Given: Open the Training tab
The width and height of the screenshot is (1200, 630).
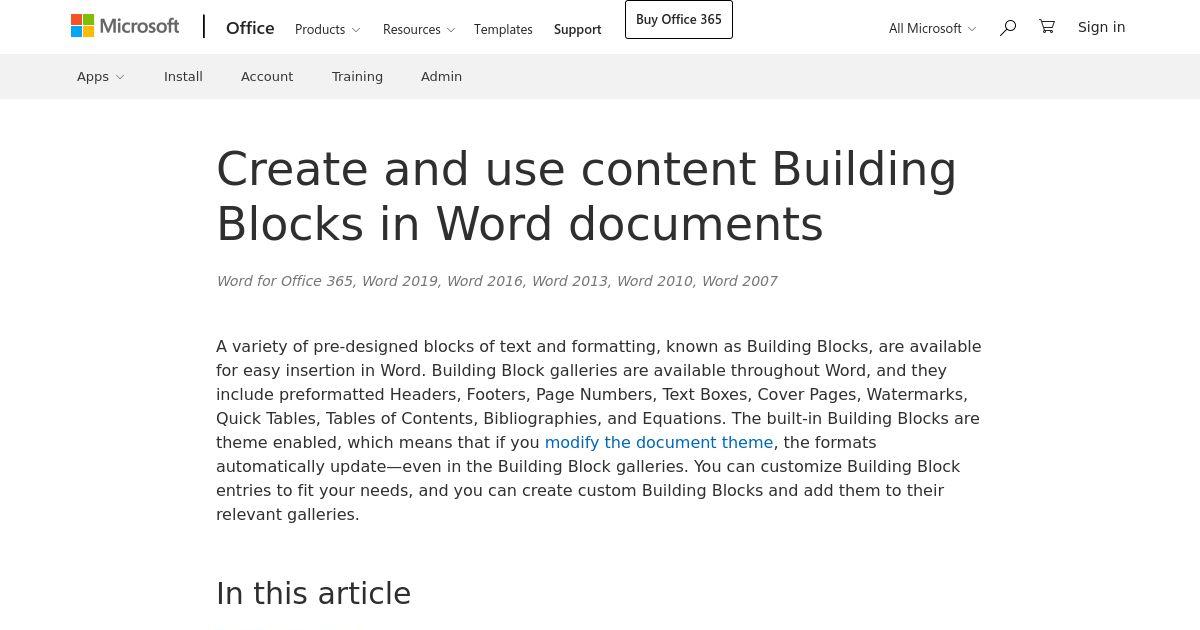Looking at the screenshot, I should click(357, 76).
